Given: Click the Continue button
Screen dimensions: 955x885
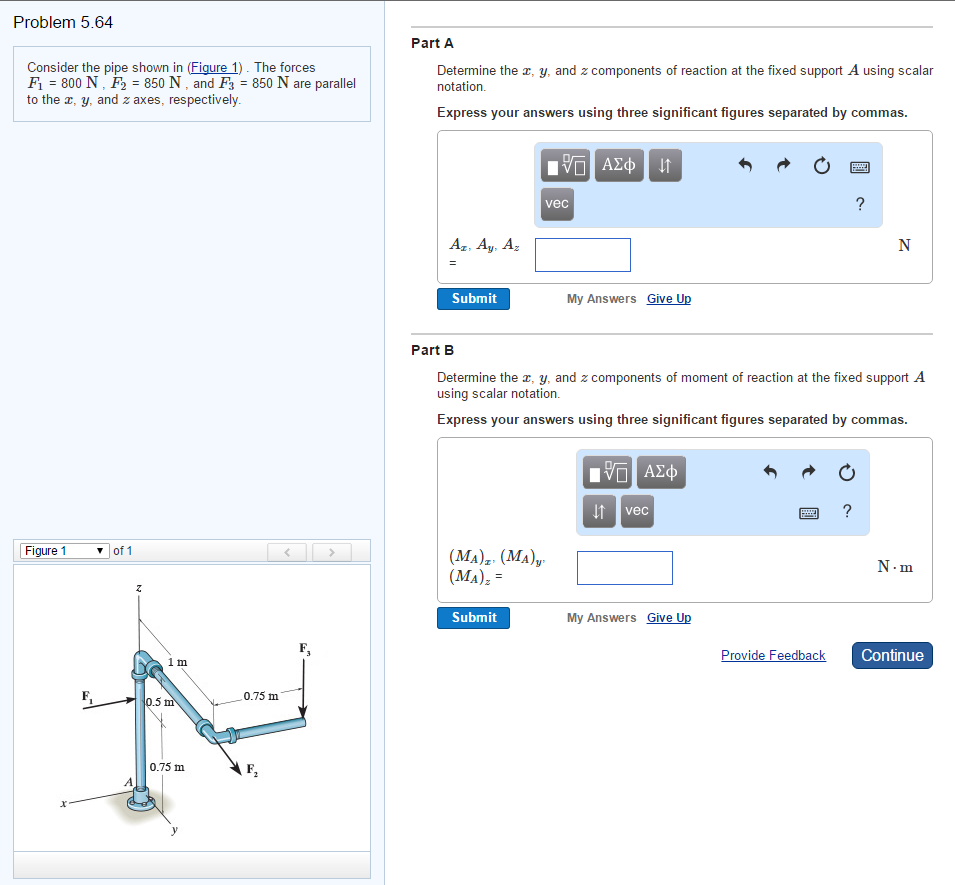Looking at the screenshot, I should (891, 655).
